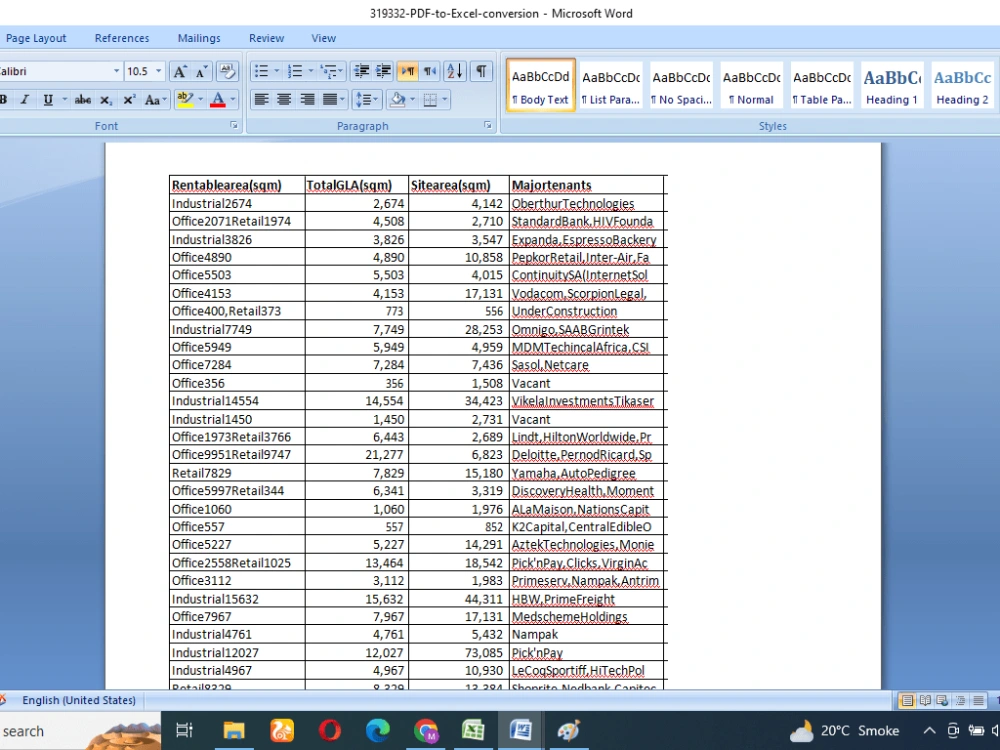Screen dimensions: 1000x750
Task: Click the OberthurTechnologies table cell
Action: (586, 203)
